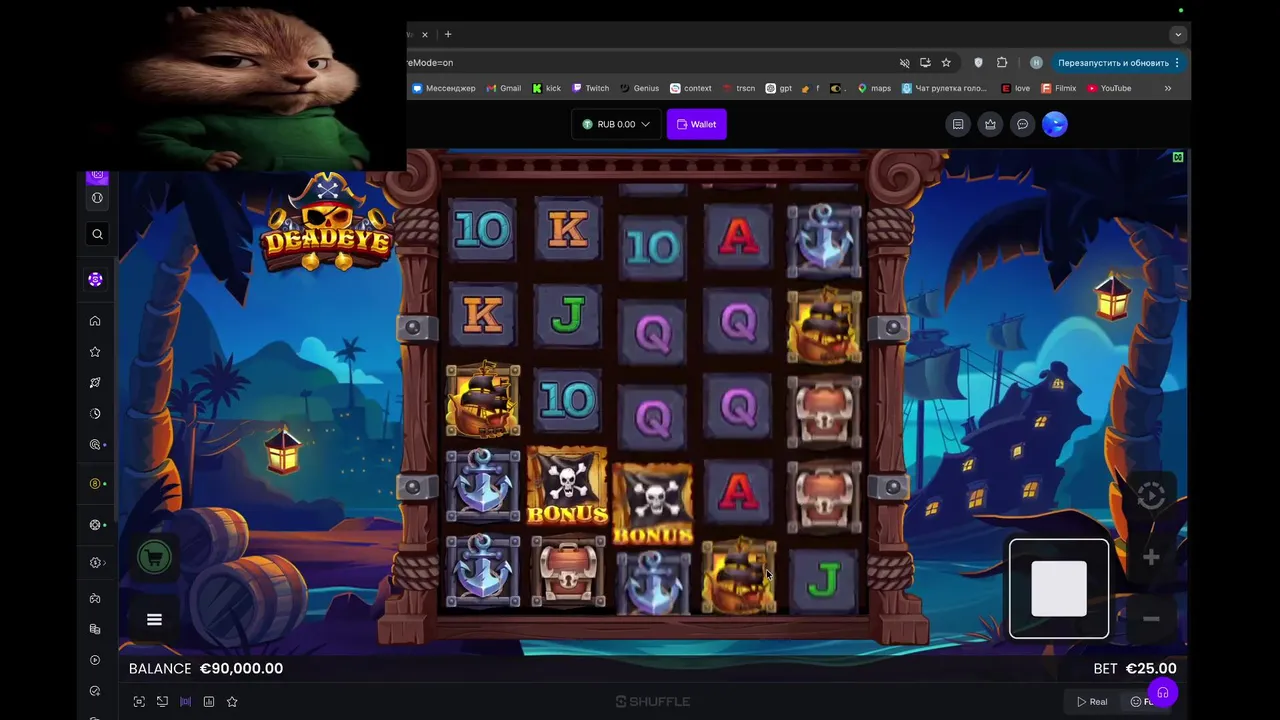This screenshot has height=720, width=1280.
Task: Open the purple bars icon under game
Action: [185, 702]
